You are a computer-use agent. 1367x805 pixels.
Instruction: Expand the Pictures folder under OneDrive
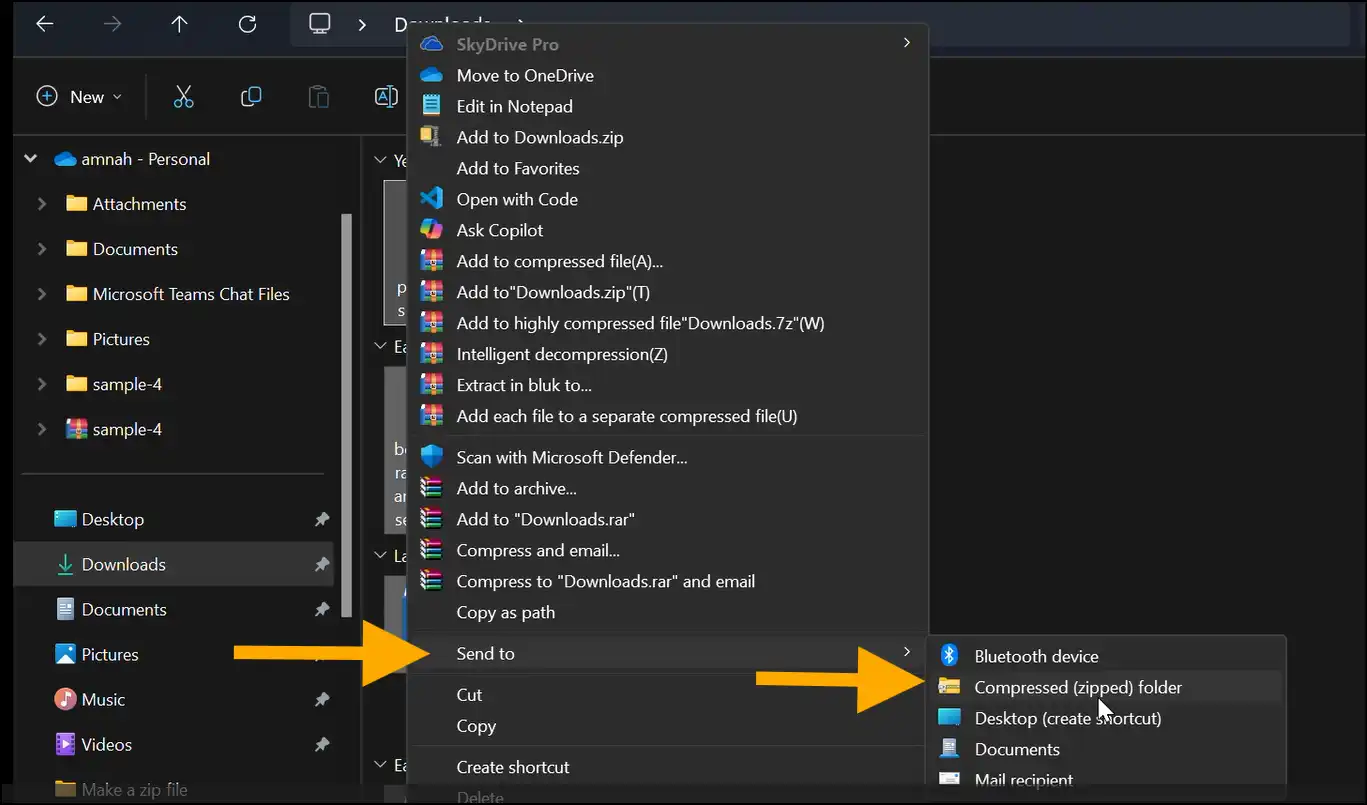click(x=42, y=339)
